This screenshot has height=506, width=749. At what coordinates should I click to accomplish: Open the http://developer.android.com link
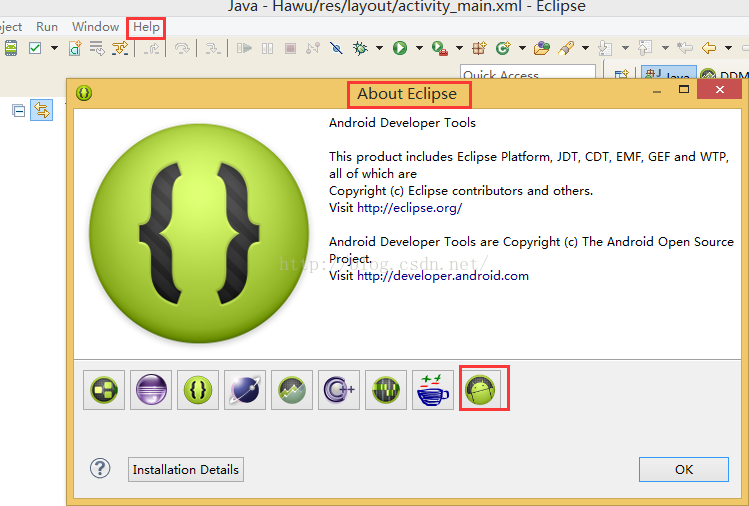click(x=443, y=276)
